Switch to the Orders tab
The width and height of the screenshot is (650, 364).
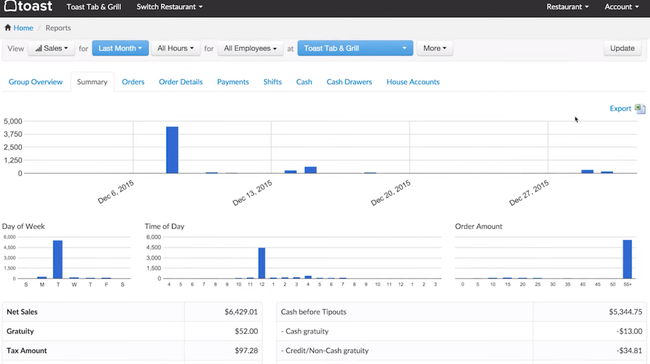coord(133,82)
